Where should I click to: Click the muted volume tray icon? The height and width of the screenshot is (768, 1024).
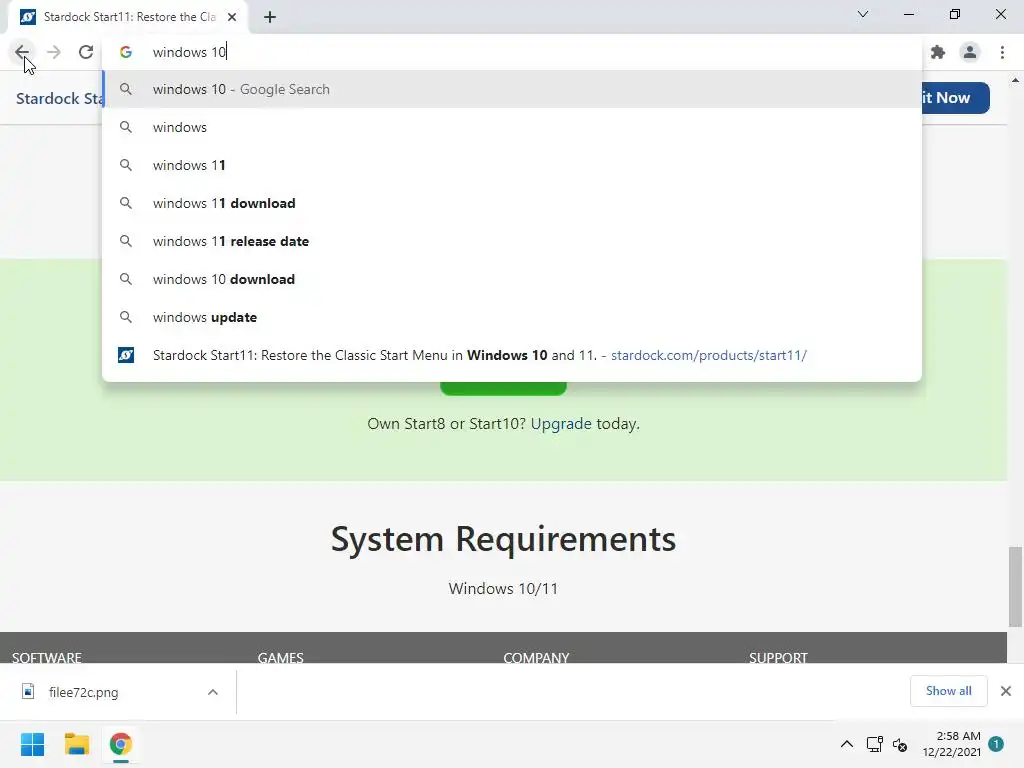[x=900, y=744]
